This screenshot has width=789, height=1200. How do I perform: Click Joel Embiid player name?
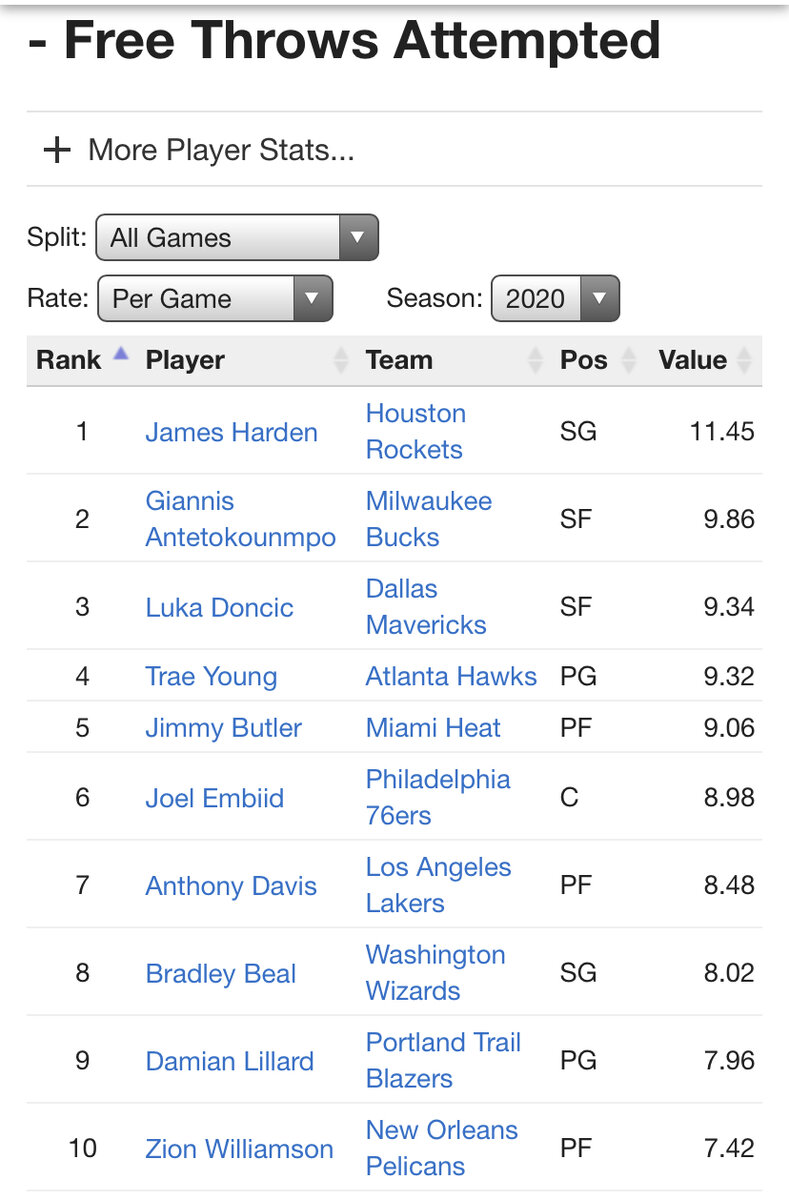point(214,798)
